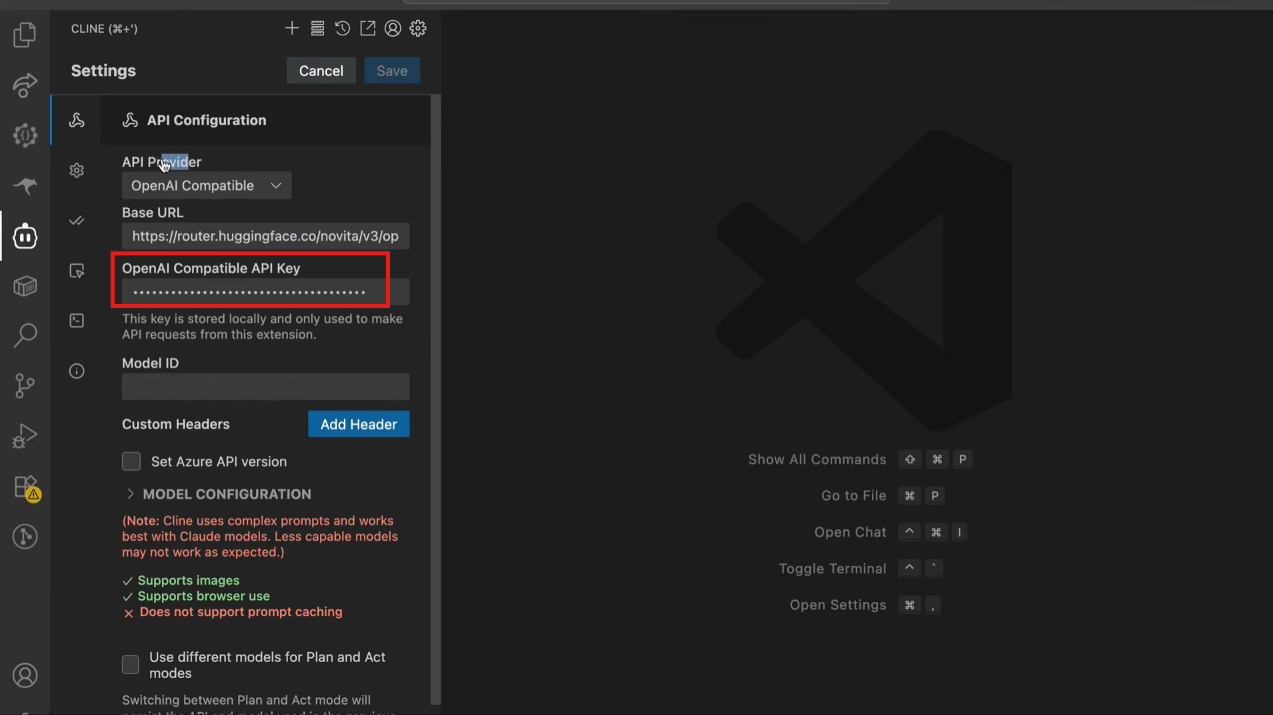
Task: Click the 'Supports images' text
Action: (189, 580)
